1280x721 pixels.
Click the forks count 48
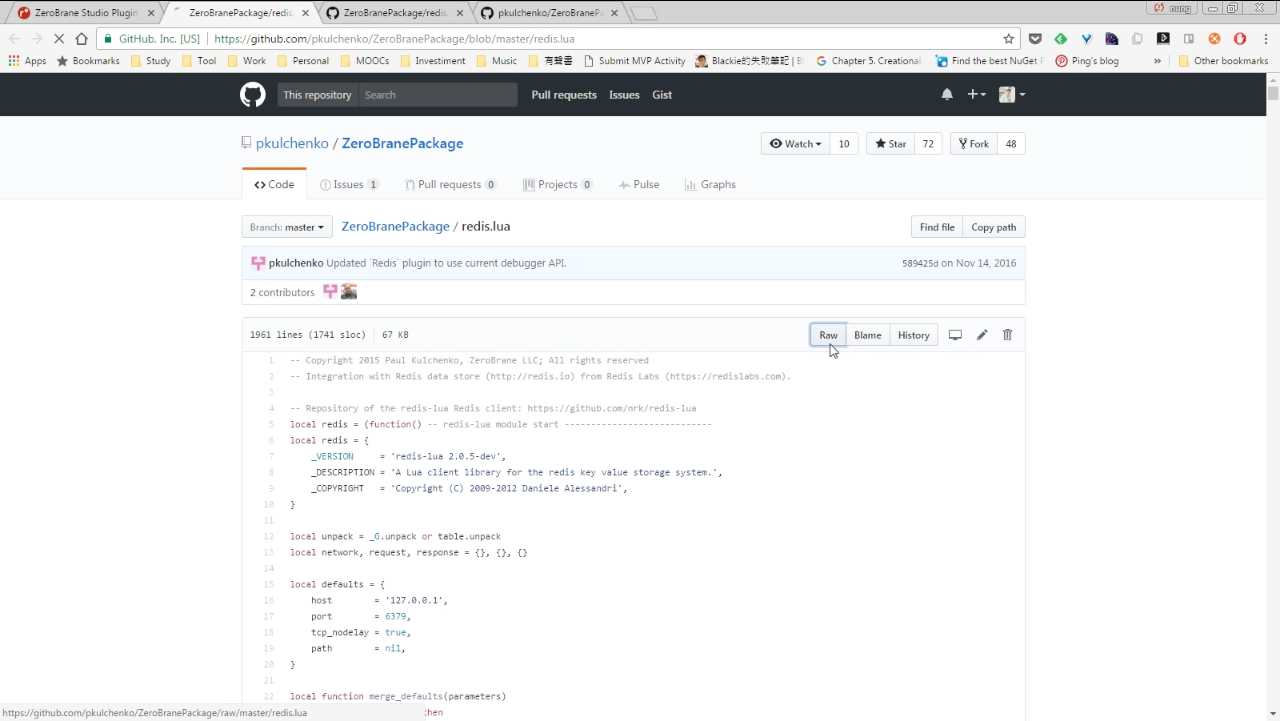1011,144
